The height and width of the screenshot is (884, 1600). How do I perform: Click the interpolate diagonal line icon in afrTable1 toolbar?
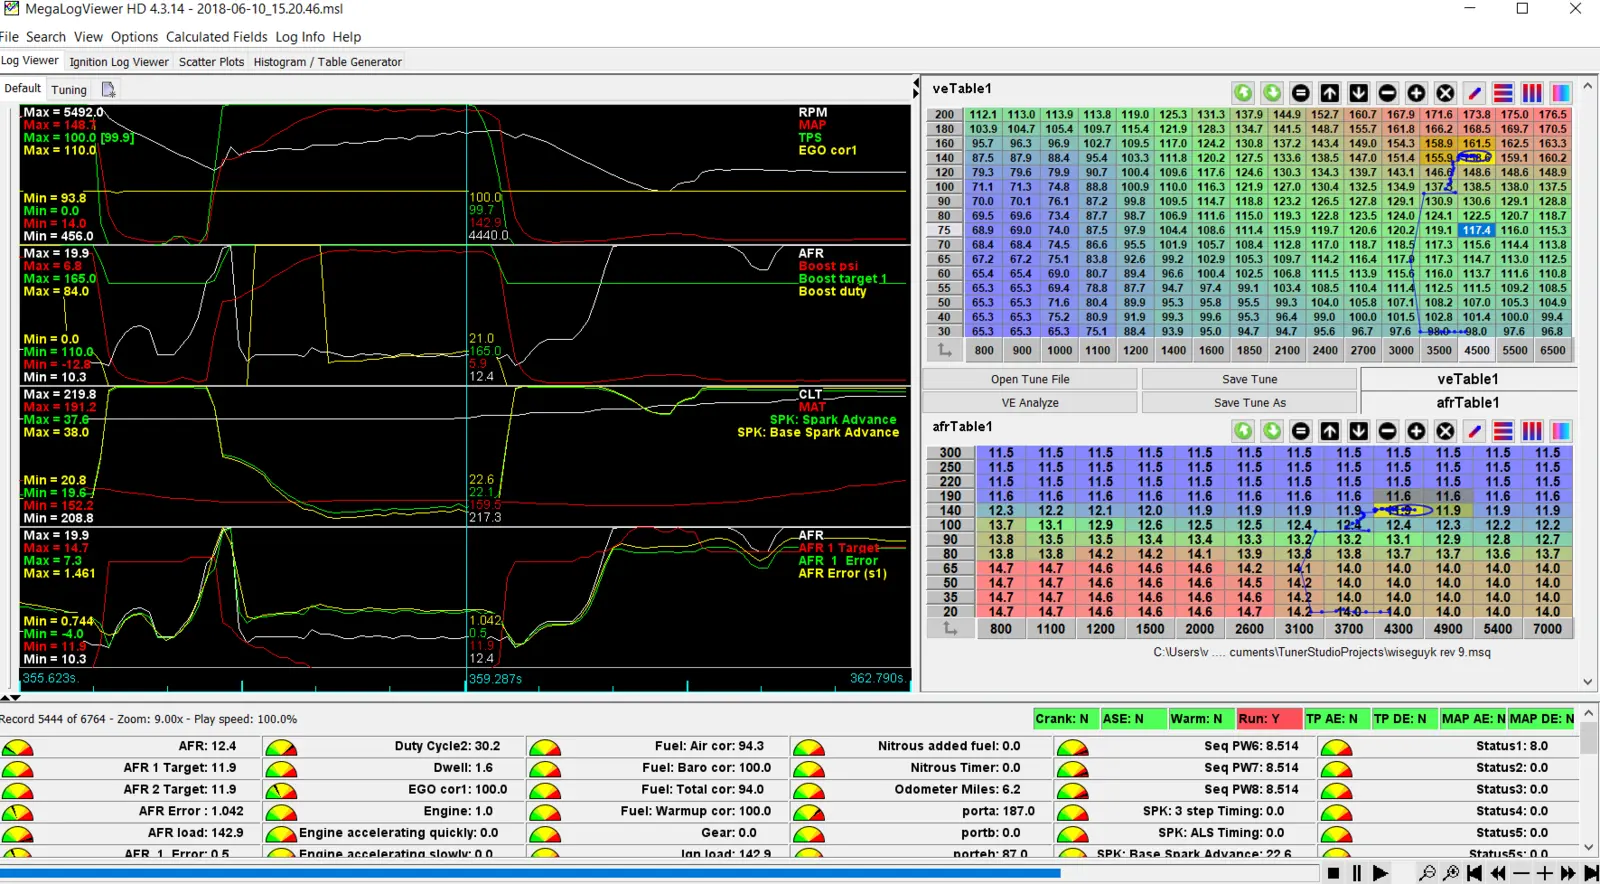click(1475, 431)
